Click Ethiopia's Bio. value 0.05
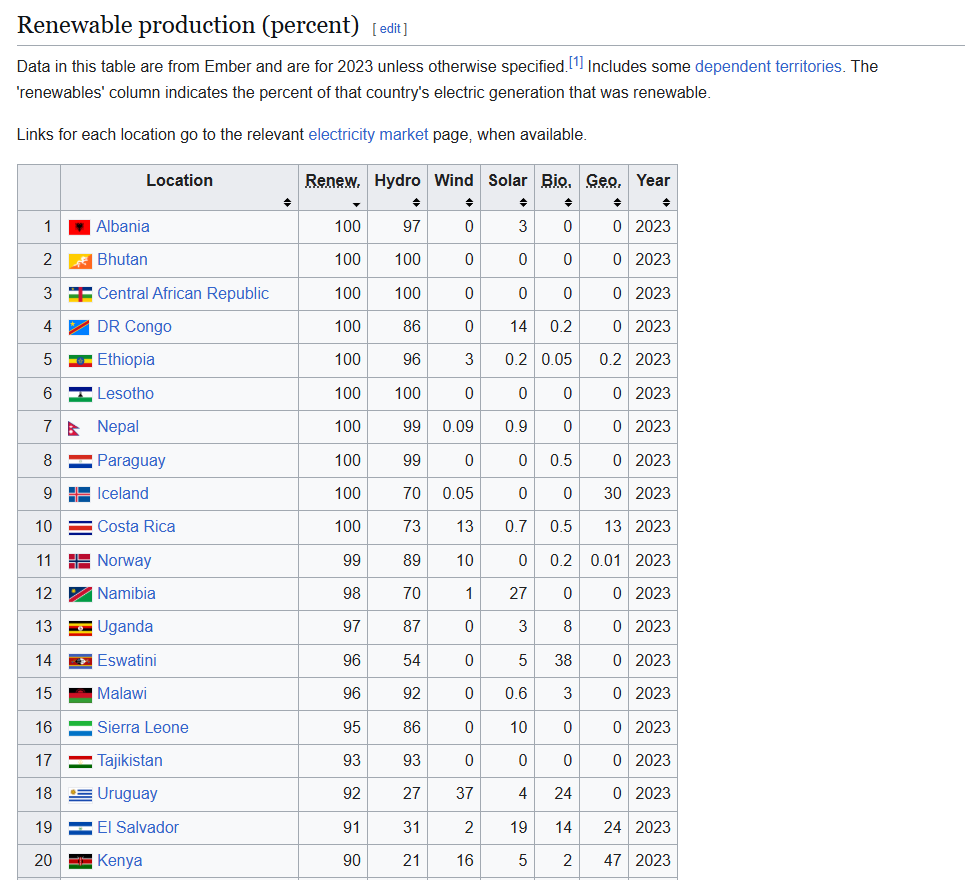967x880 pixels. point(557,360)
